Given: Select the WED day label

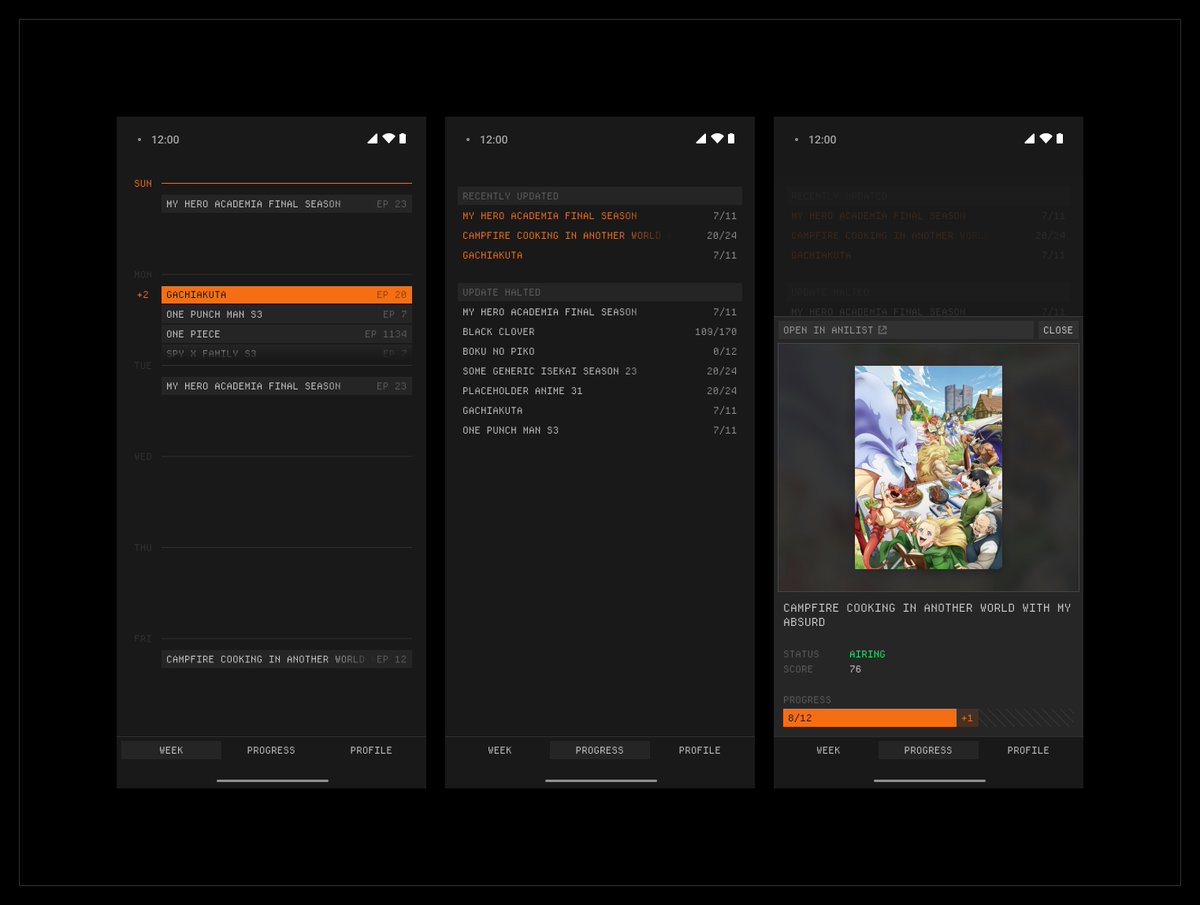Looking at the screenshot, I should 143,457.
